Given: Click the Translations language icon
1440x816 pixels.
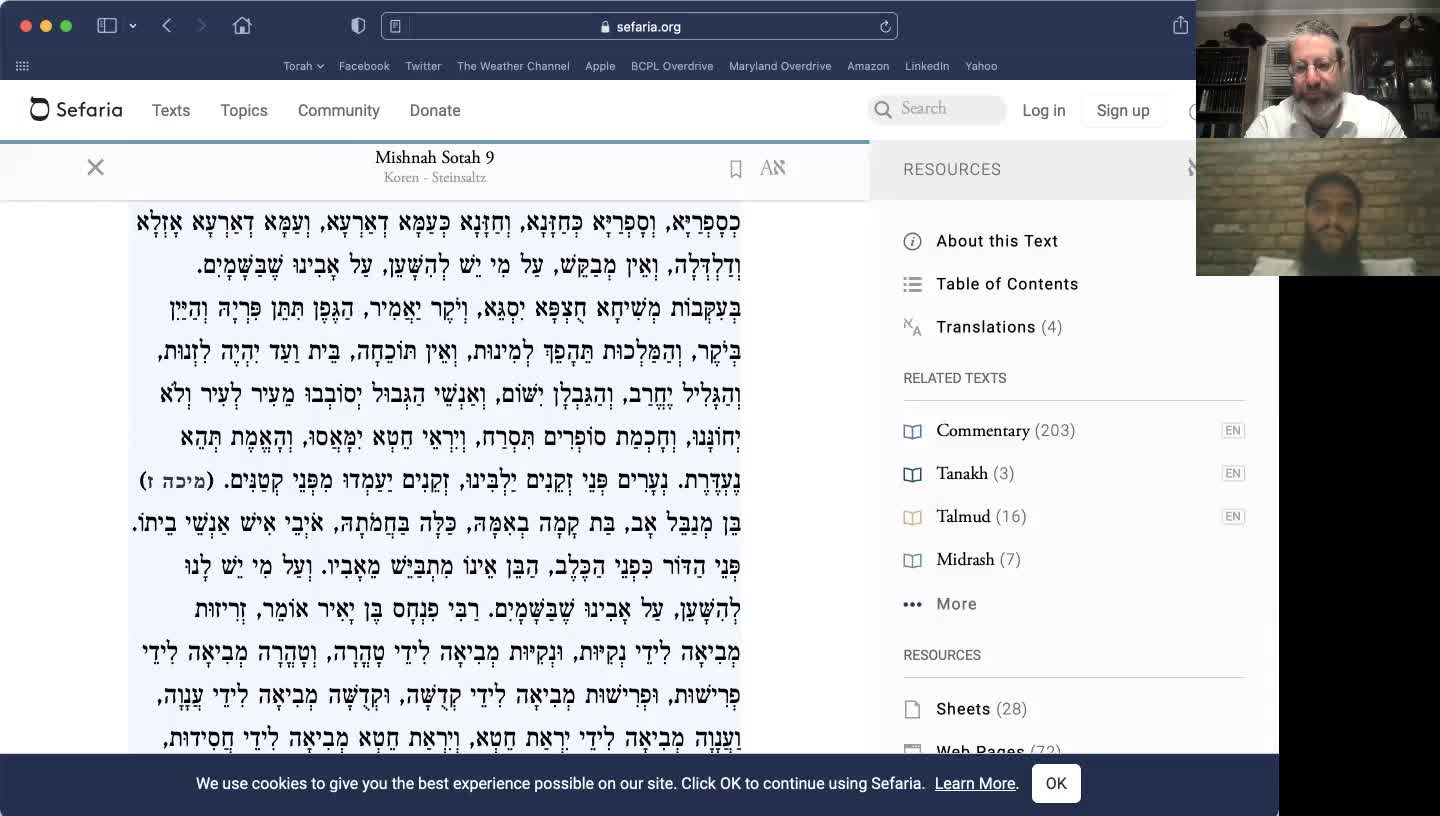Looking at the screenshot, I should 912,327.
